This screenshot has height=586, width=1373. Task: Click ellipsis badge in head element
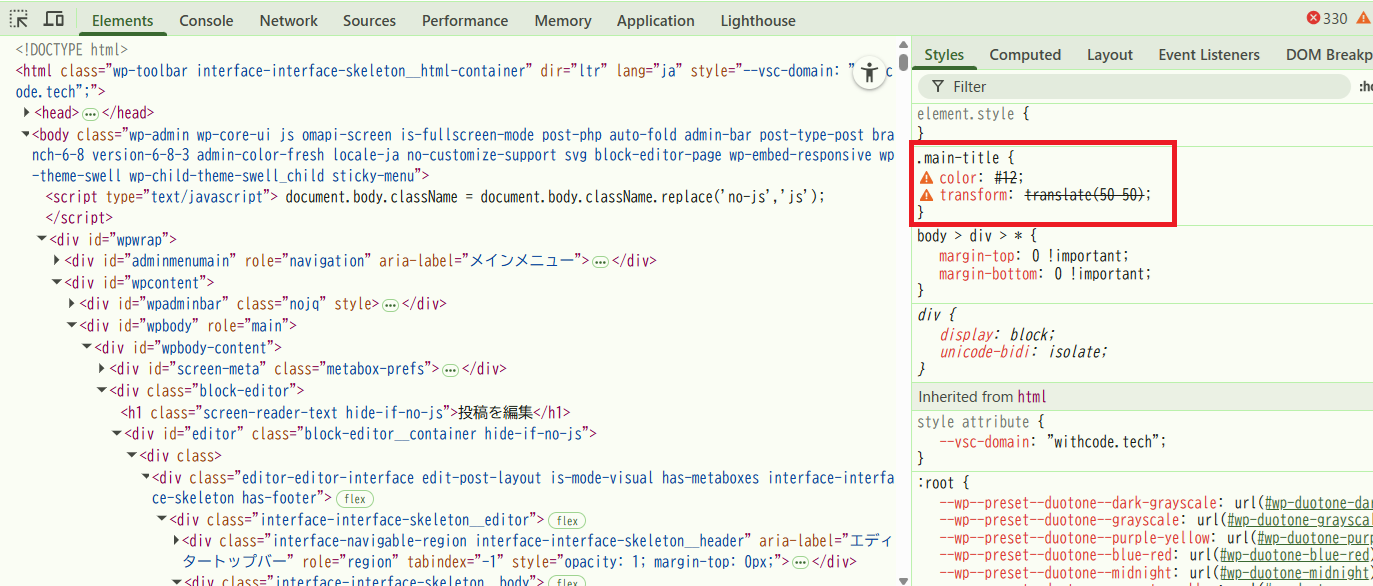(90, 114)
